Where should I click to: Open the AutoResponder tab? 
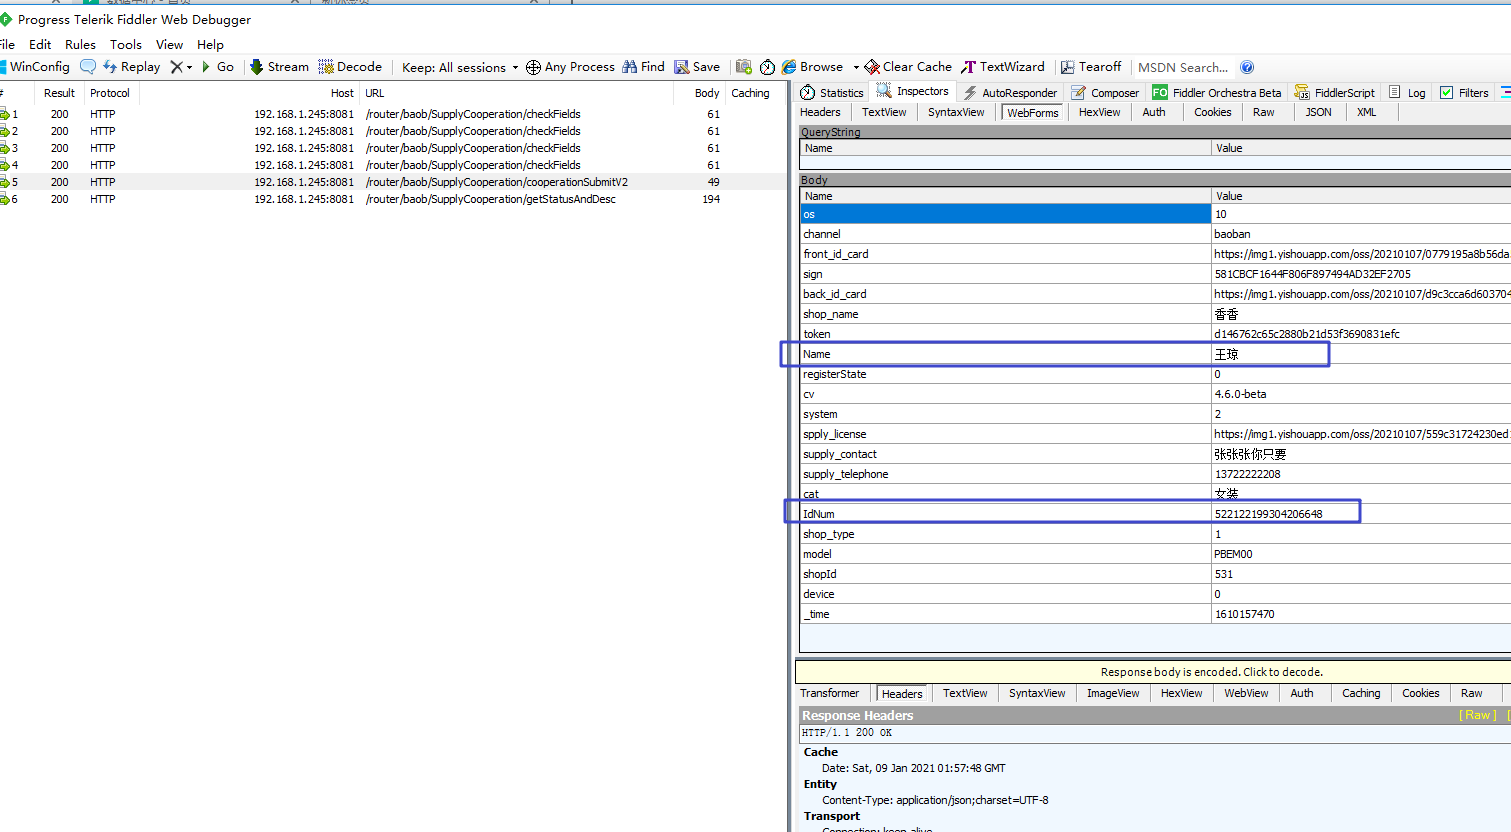1010,92
